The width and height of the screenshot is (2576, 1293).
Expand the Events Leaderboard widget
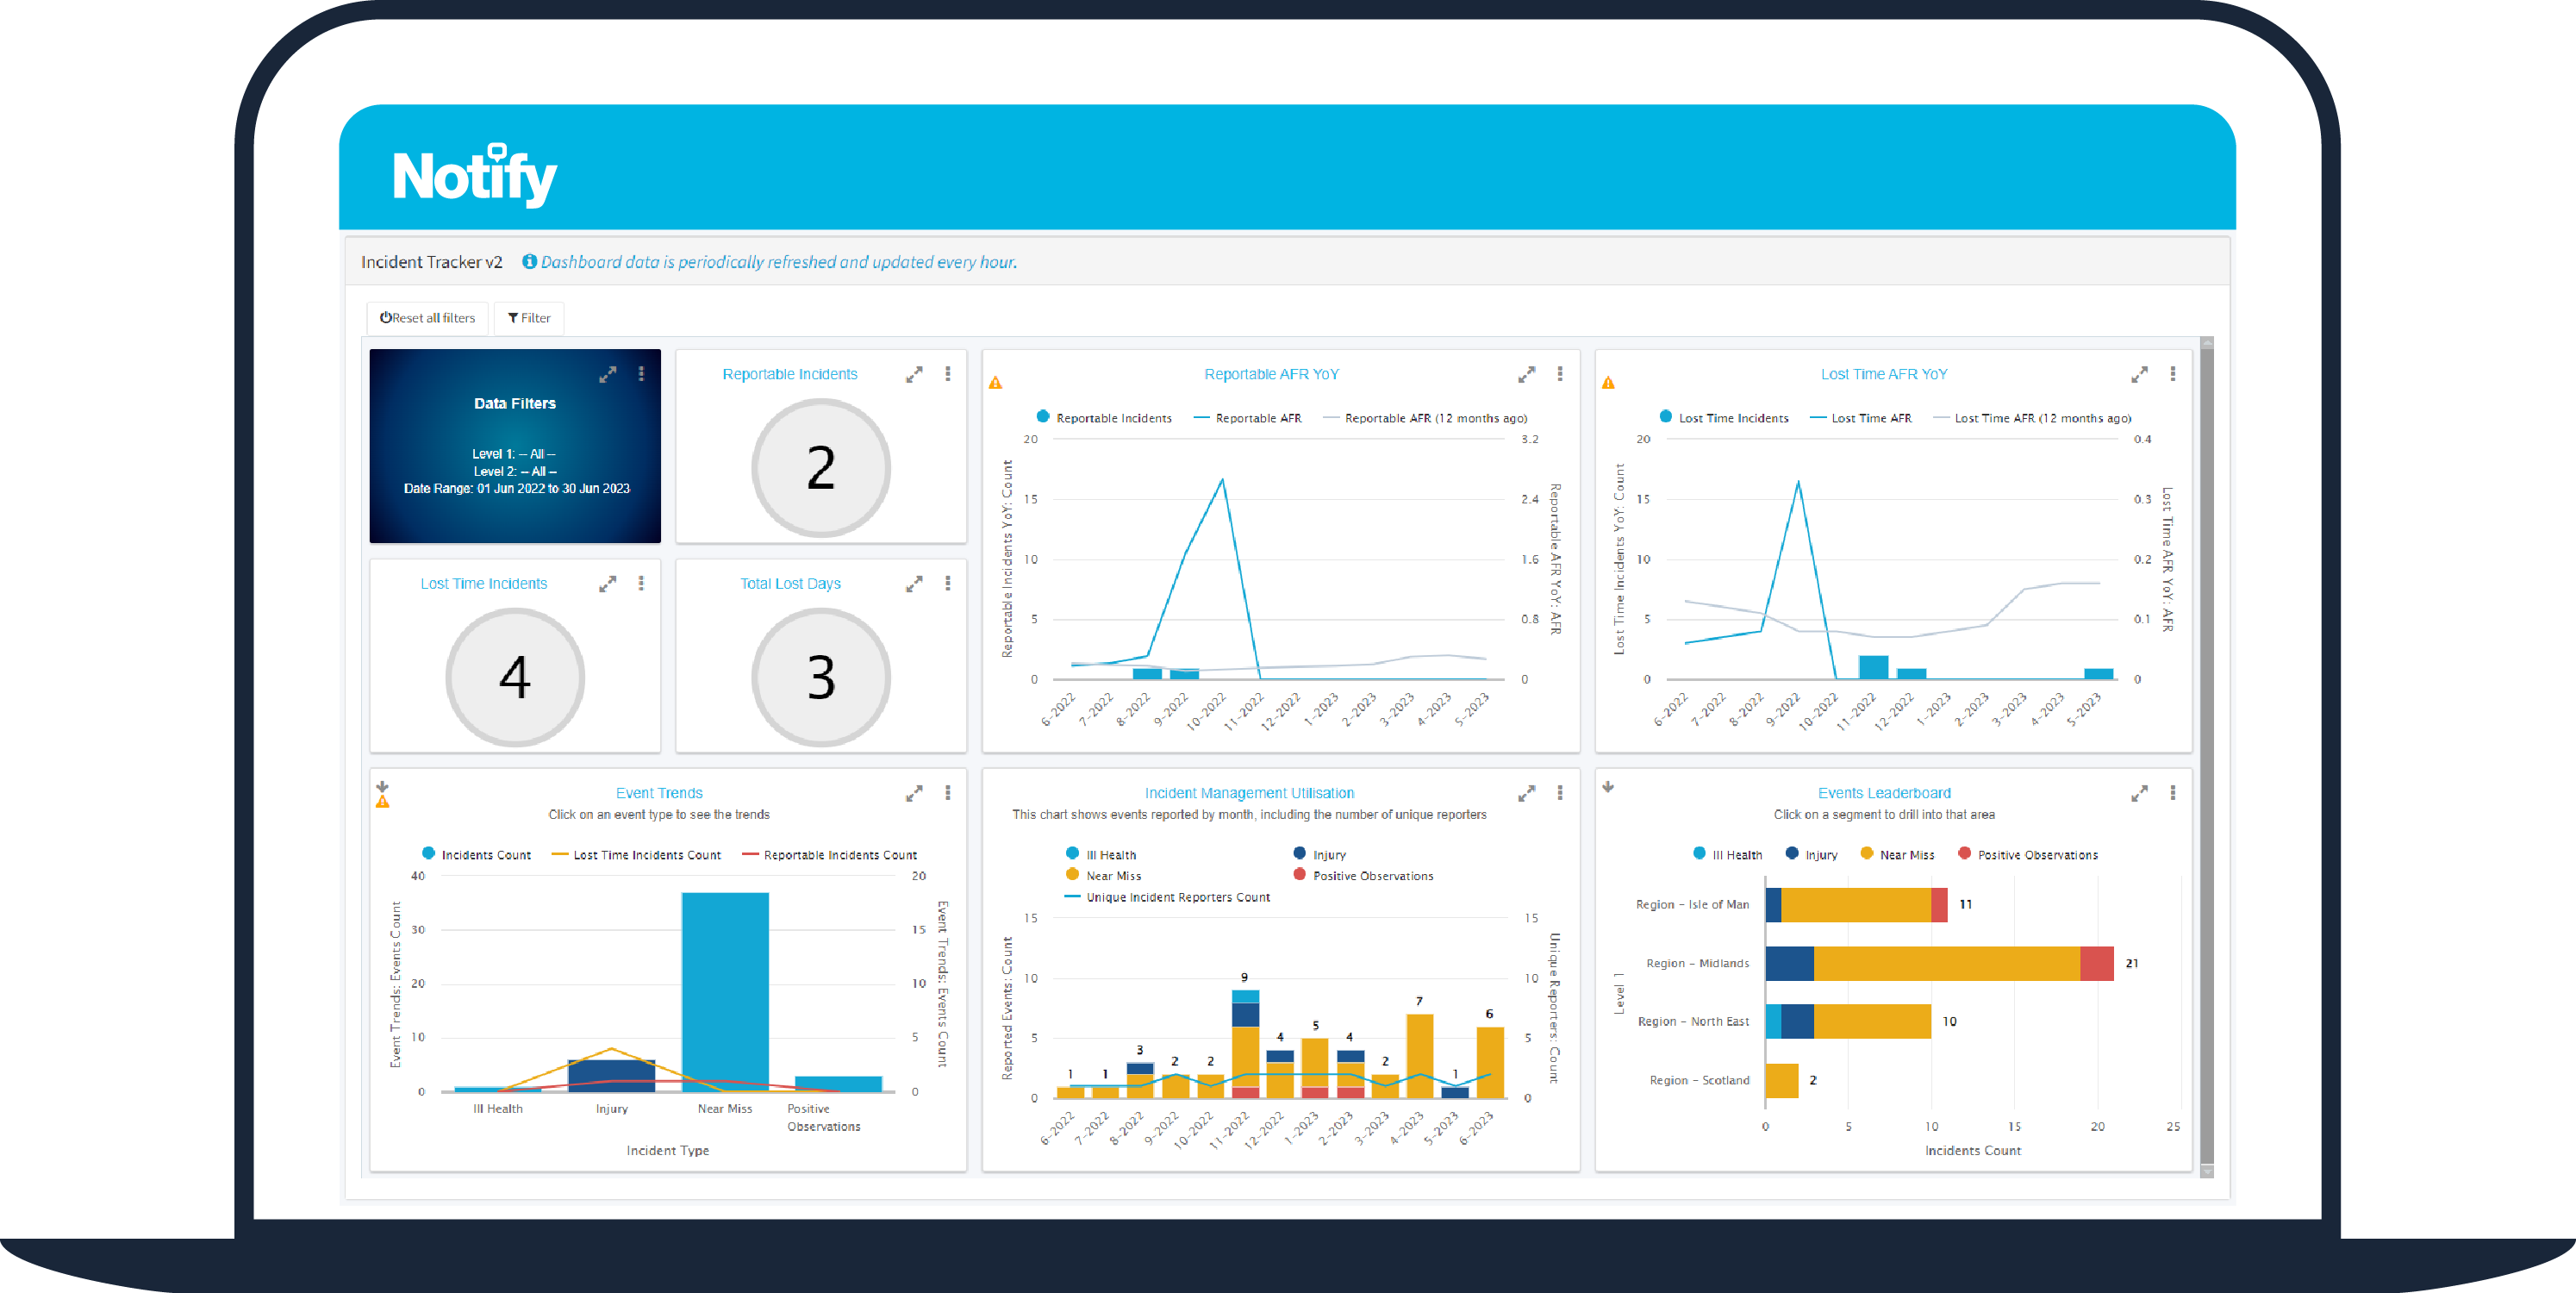point(2140,793)
